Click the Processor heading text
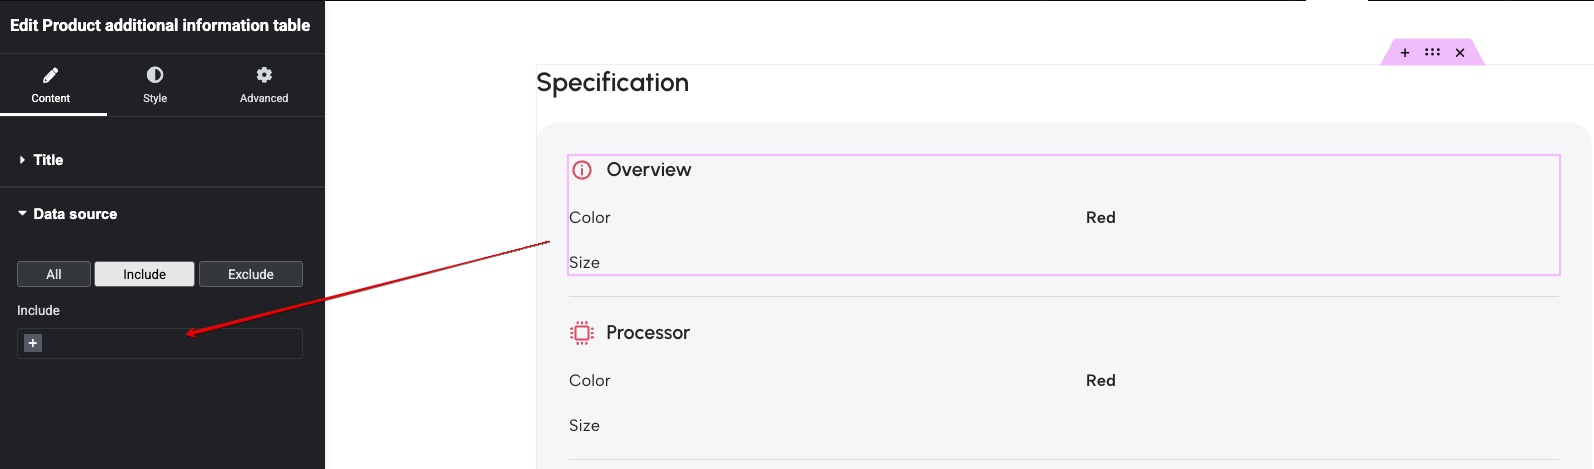Image resolution: width=1594 pixels, height=469 pixels. [648, 333]
